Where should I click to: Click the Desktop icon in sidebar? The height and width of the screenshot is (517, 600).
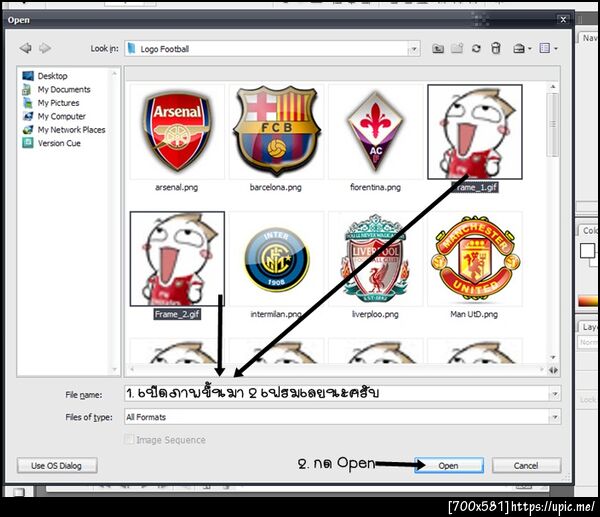pos(28,76)
